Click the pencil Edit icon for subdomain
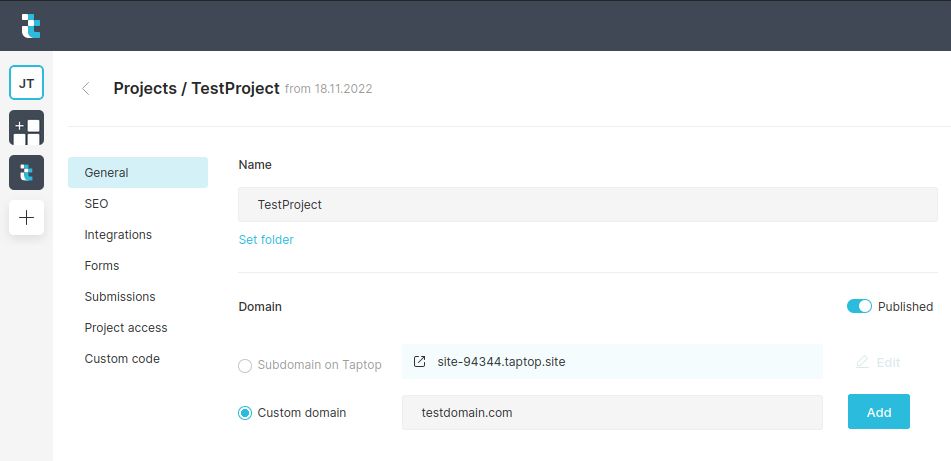The height and width of the screenshot is (461, 951). click(862, 362)
